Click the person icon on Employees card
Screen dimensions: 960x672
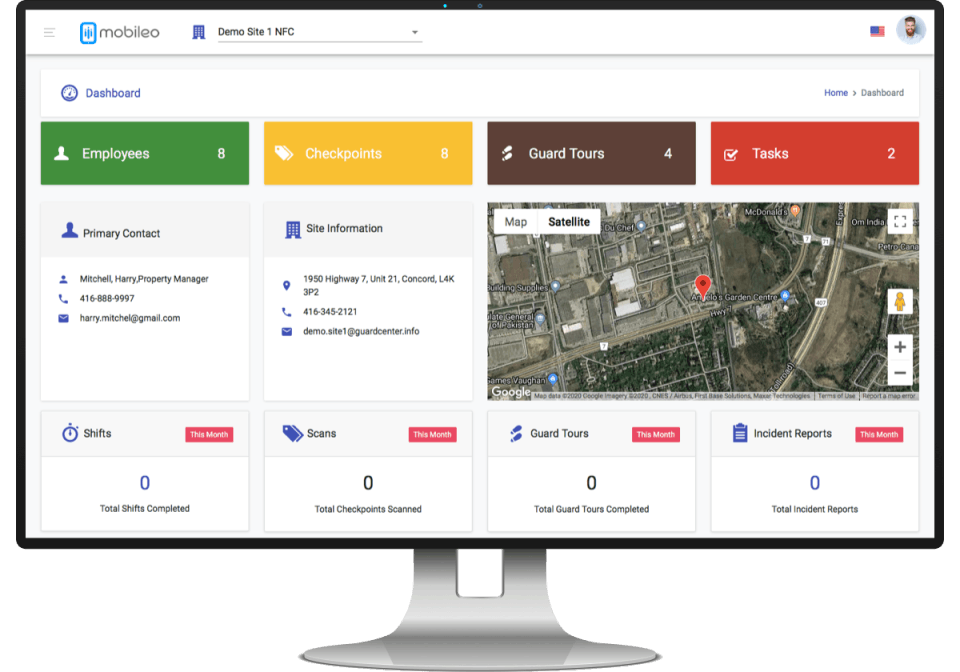61,153
